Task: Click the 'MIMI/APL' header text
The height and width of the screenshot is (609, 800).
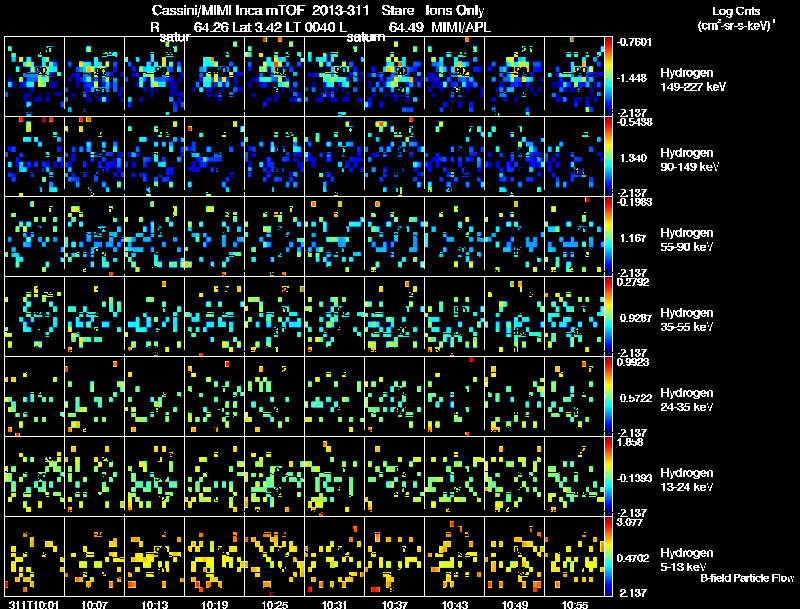Action: (461, 27)
